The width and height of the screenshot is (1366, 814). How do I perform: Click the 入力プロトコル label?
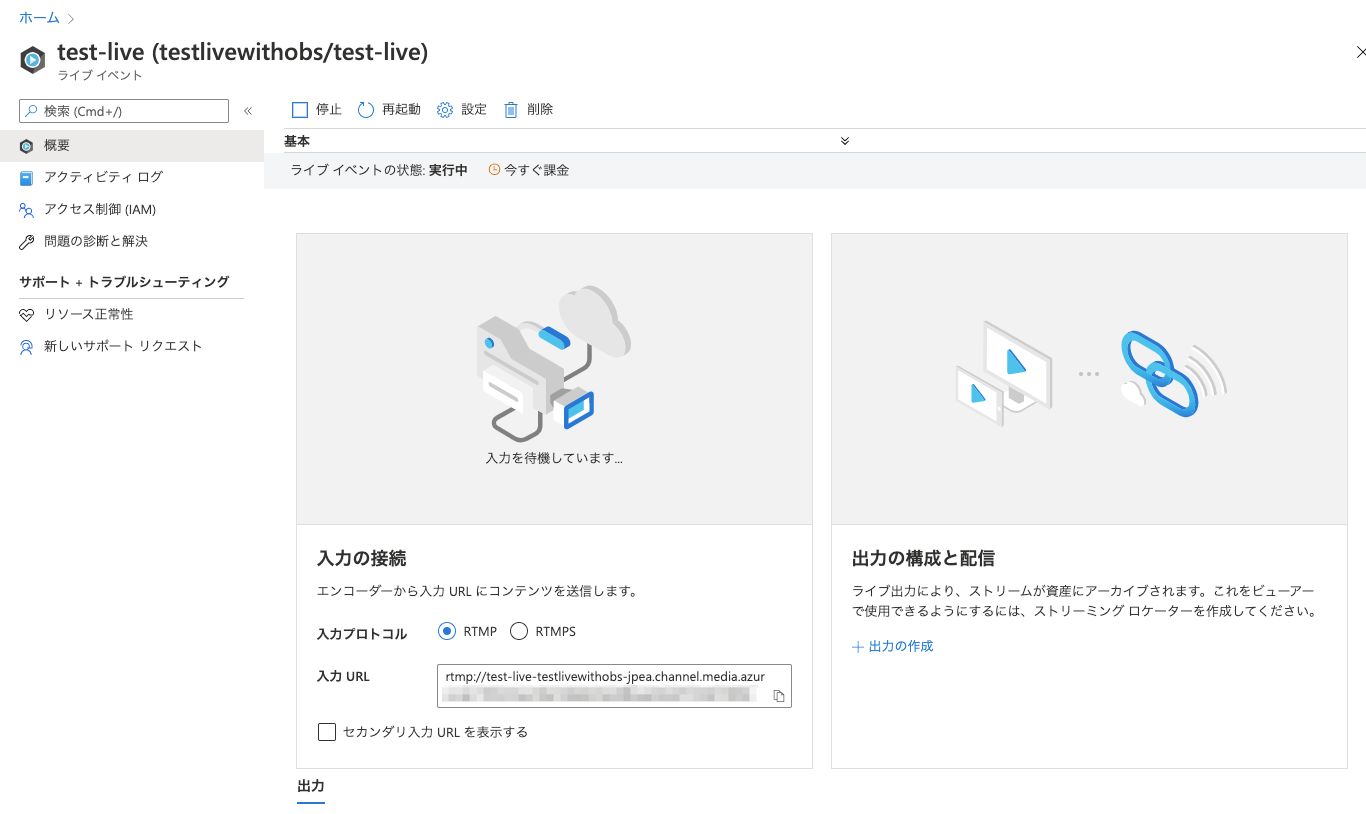pos(362,634)
